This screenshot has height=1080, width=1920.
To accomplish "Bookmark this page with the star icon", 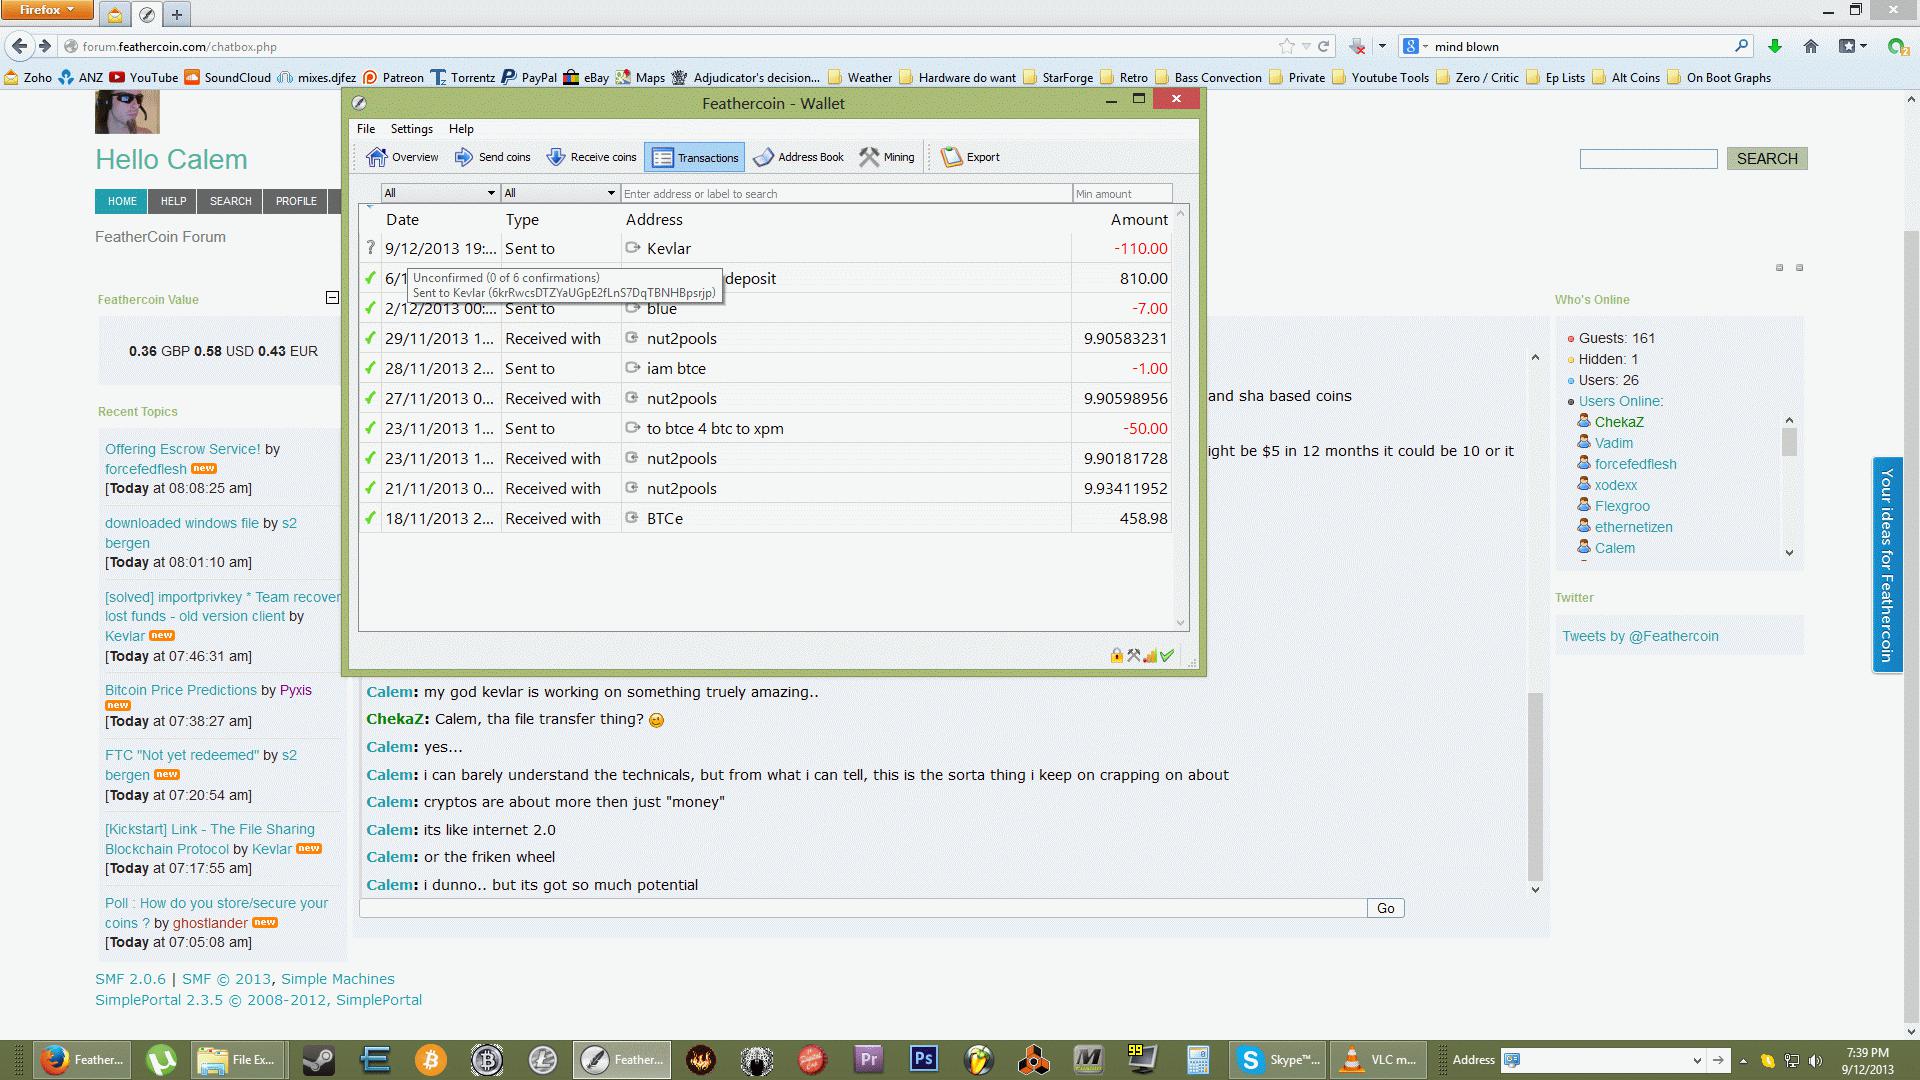I will (1286, 46).
